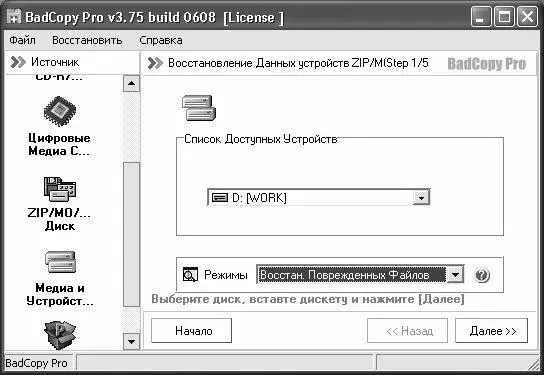Click the source list scrollbar thumb
The image size is (544, 375).
(x=131, y=235)
